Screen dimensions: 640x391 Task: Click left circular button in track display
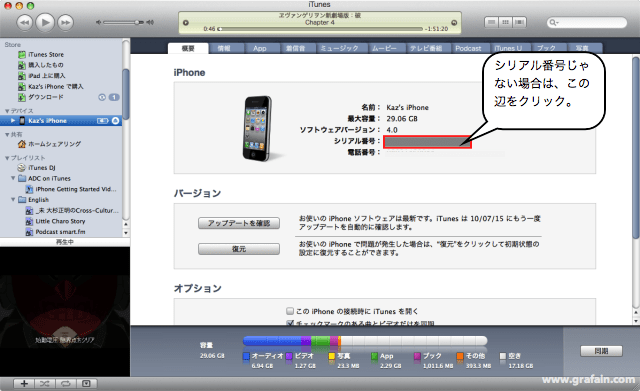[x=186, y=23]
